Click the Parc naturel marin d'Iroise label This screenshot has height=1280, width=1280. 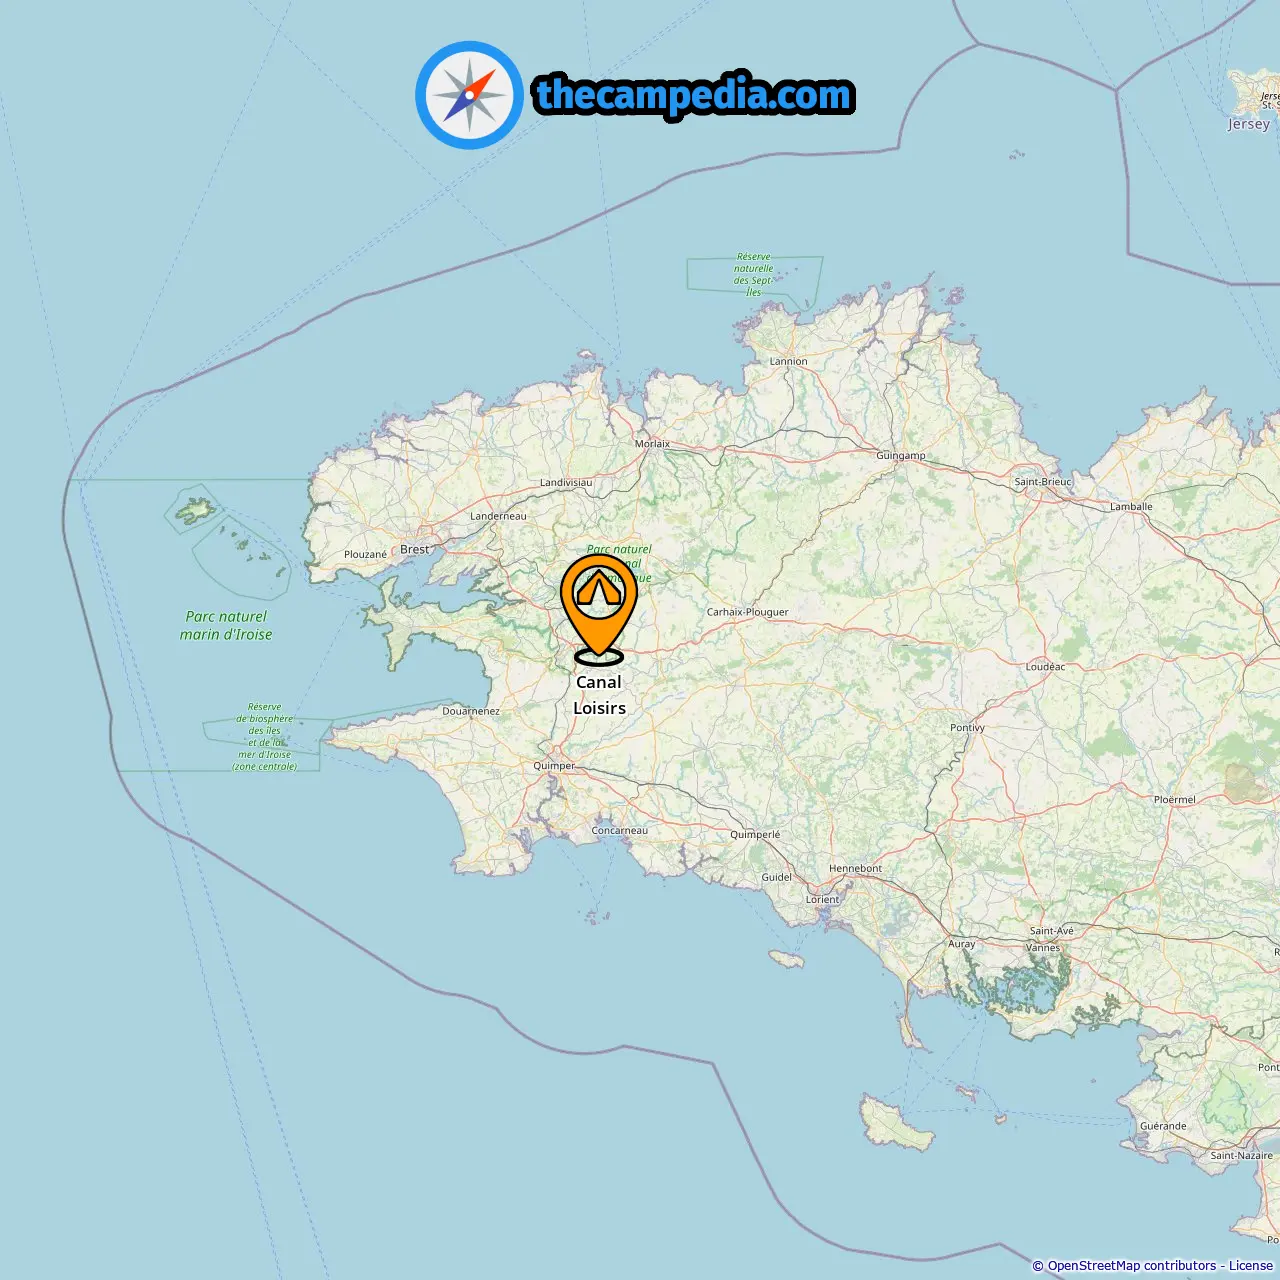pyautogui.click(x=226, y=625)
